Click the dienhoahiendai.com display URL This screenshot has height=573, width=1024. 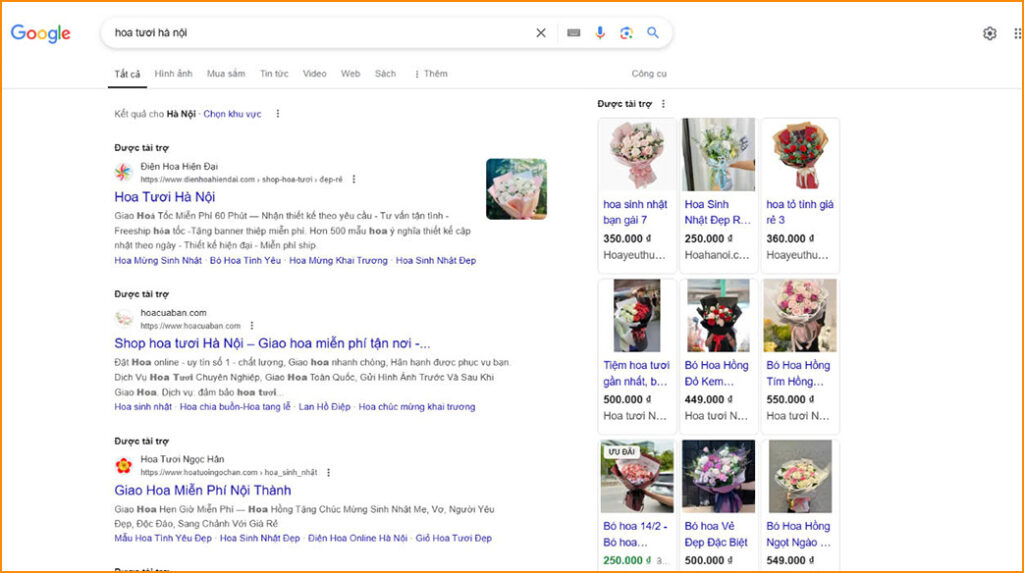(x=242, y=179)
